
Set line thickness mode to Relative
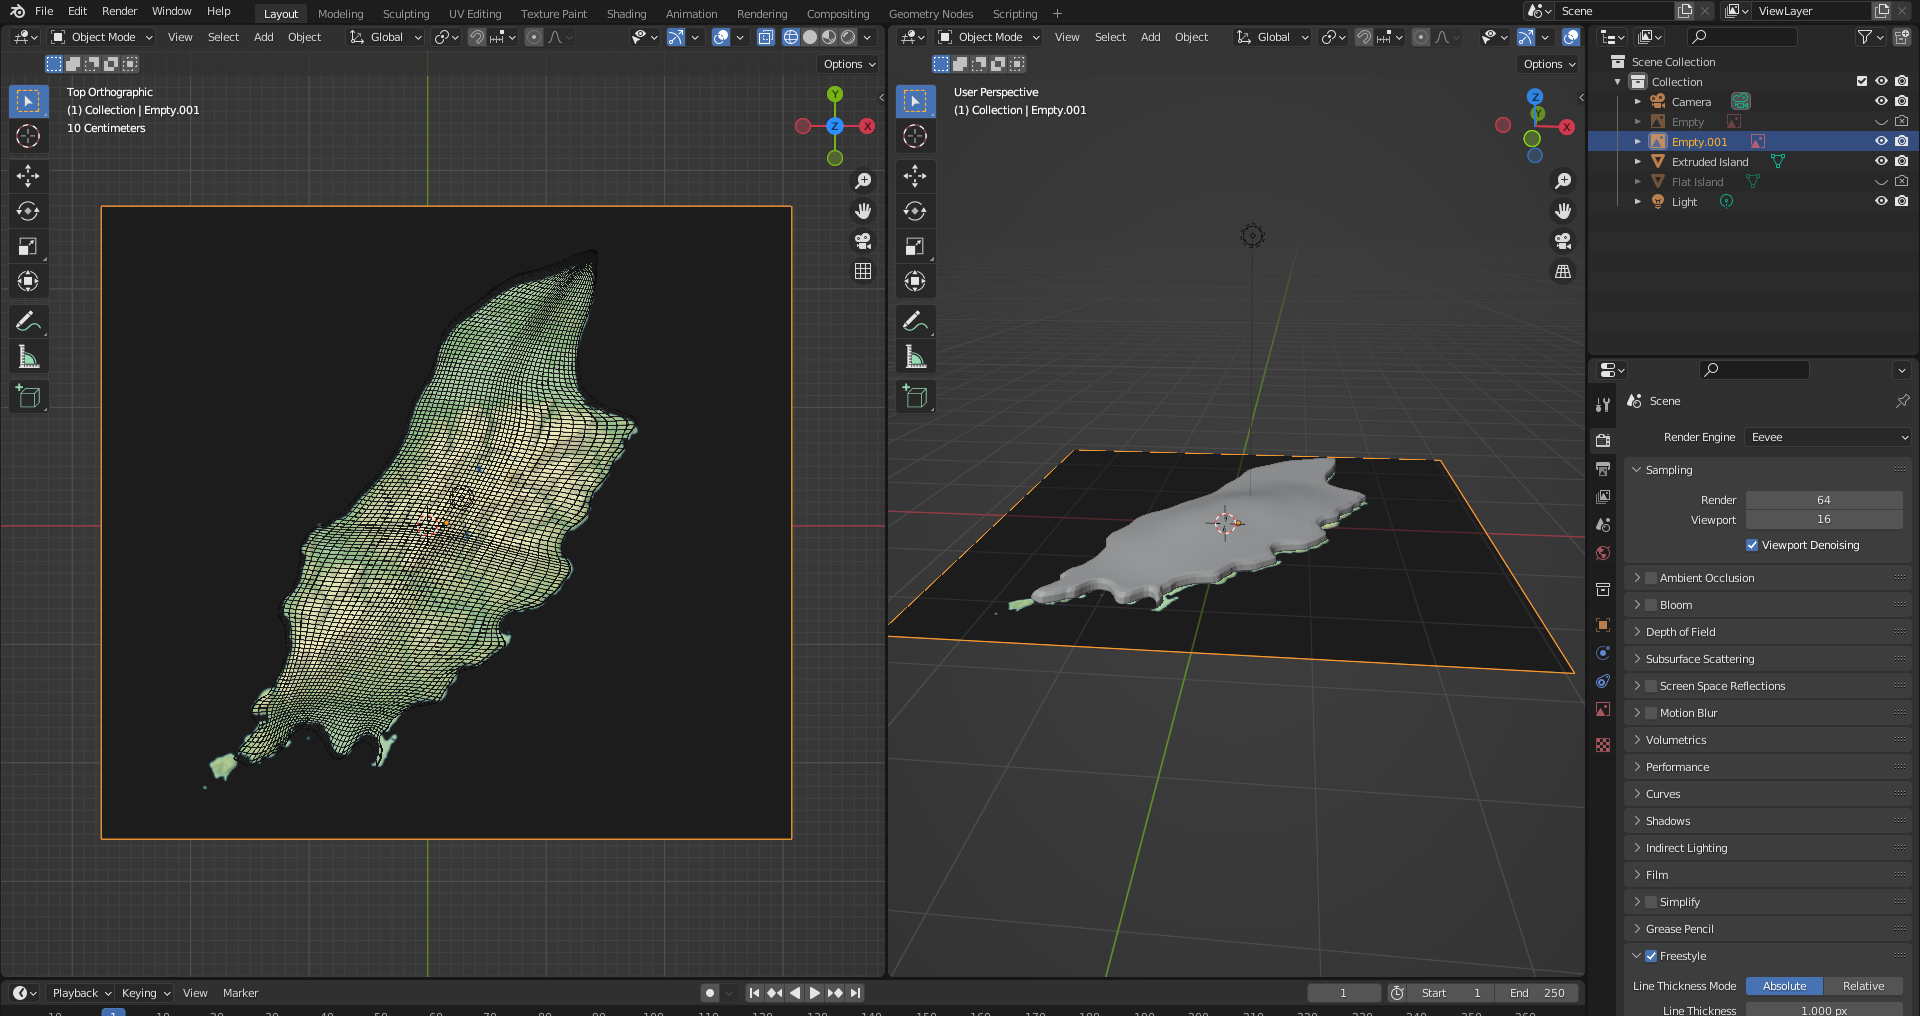1863,986
